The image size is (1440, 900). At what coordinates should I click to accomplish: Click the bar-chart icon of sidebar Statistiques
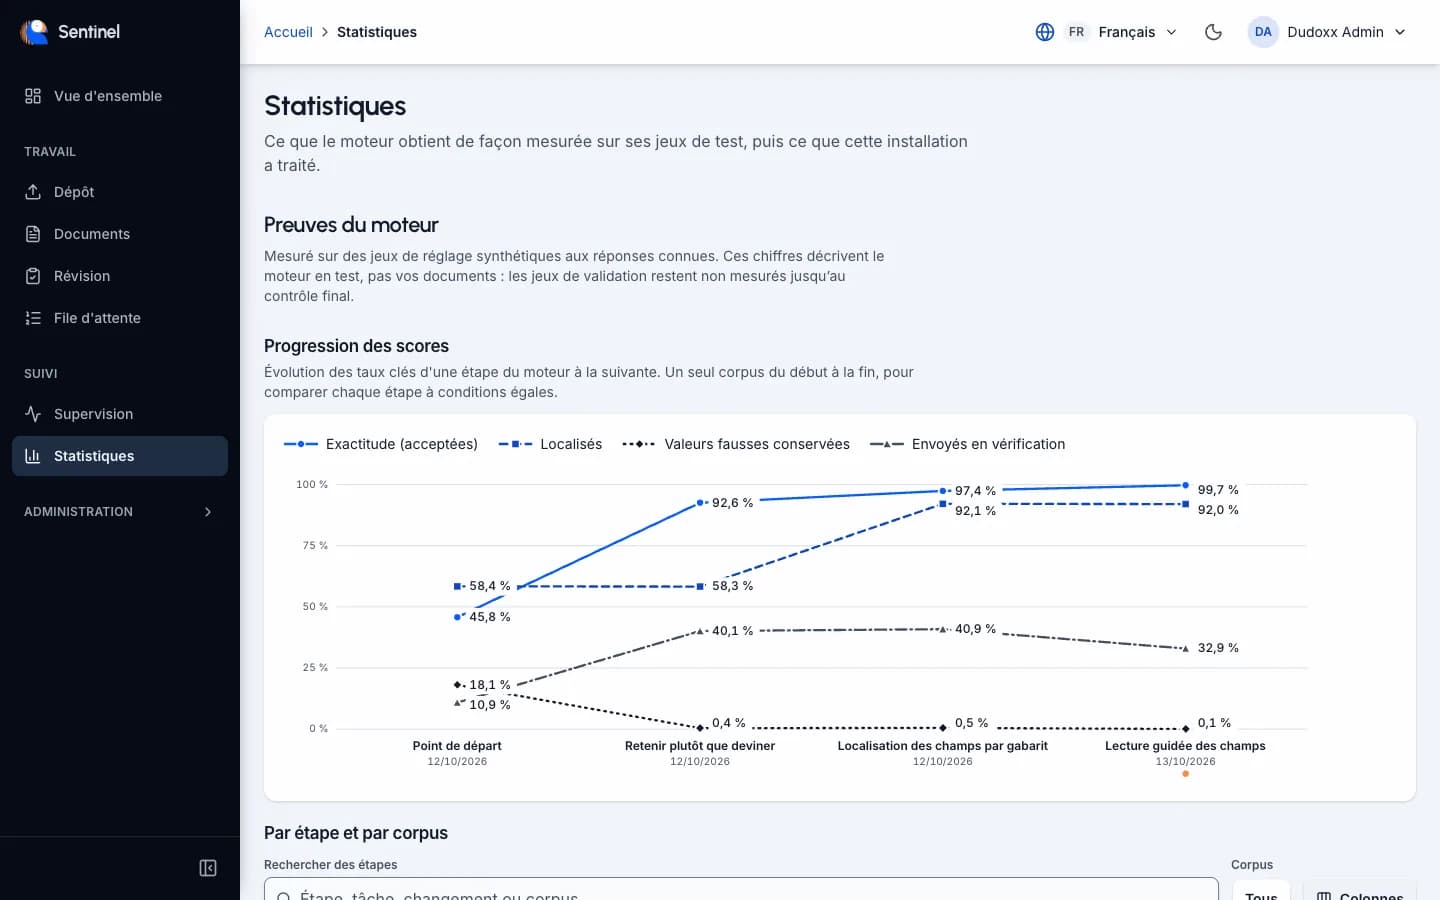point(33,456)
